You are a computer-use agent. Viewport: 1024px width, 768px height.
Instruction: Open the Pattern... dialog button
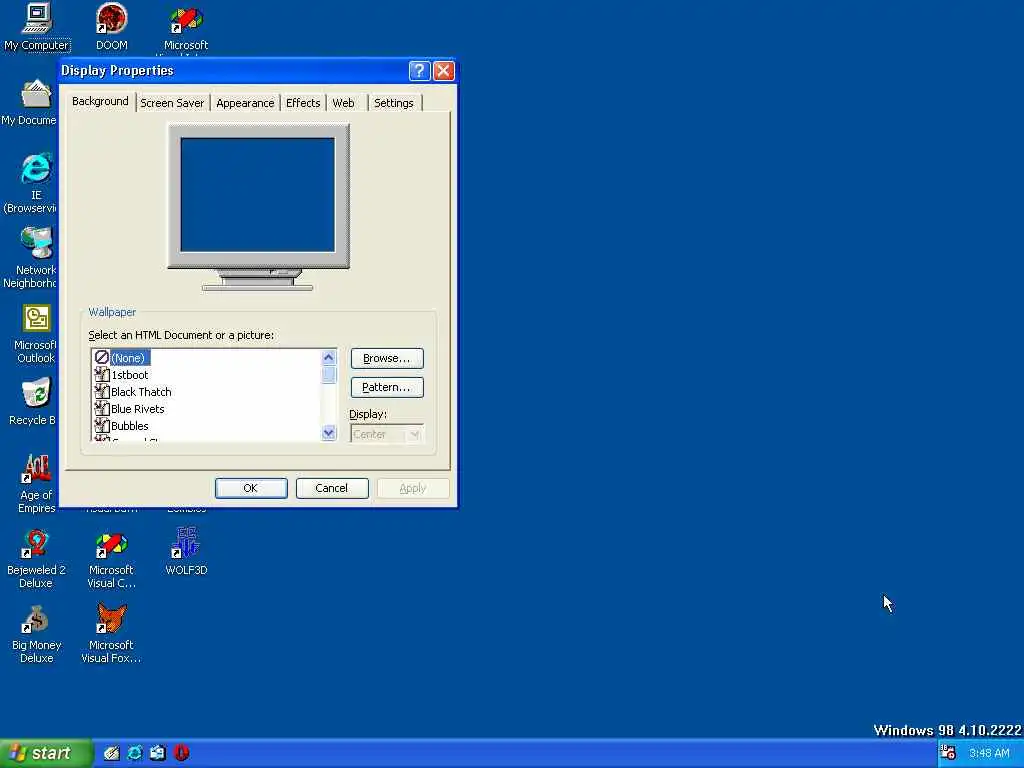(x=387, y=387)
